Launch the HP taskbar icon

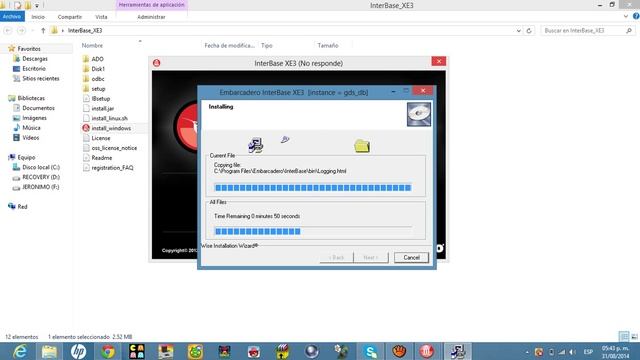pos(78,351)
